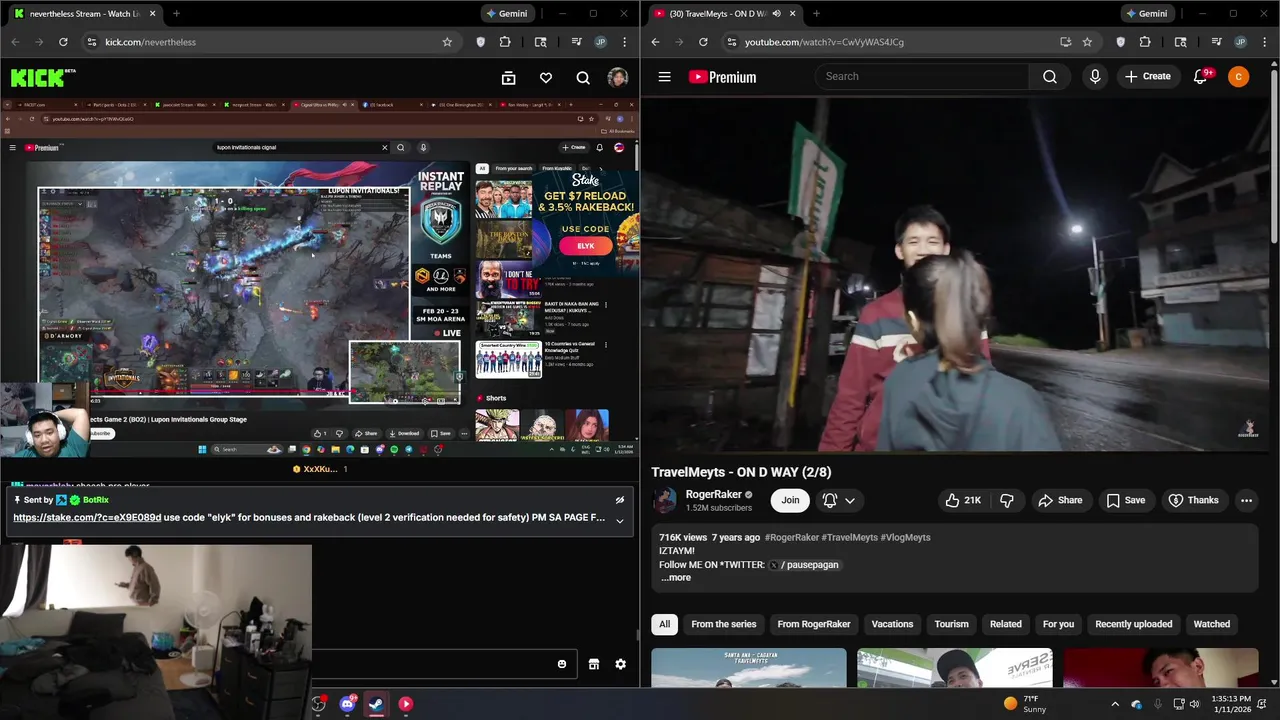Open the stake.com link in pinned message
1280x720 pixels.
point(87,518)
